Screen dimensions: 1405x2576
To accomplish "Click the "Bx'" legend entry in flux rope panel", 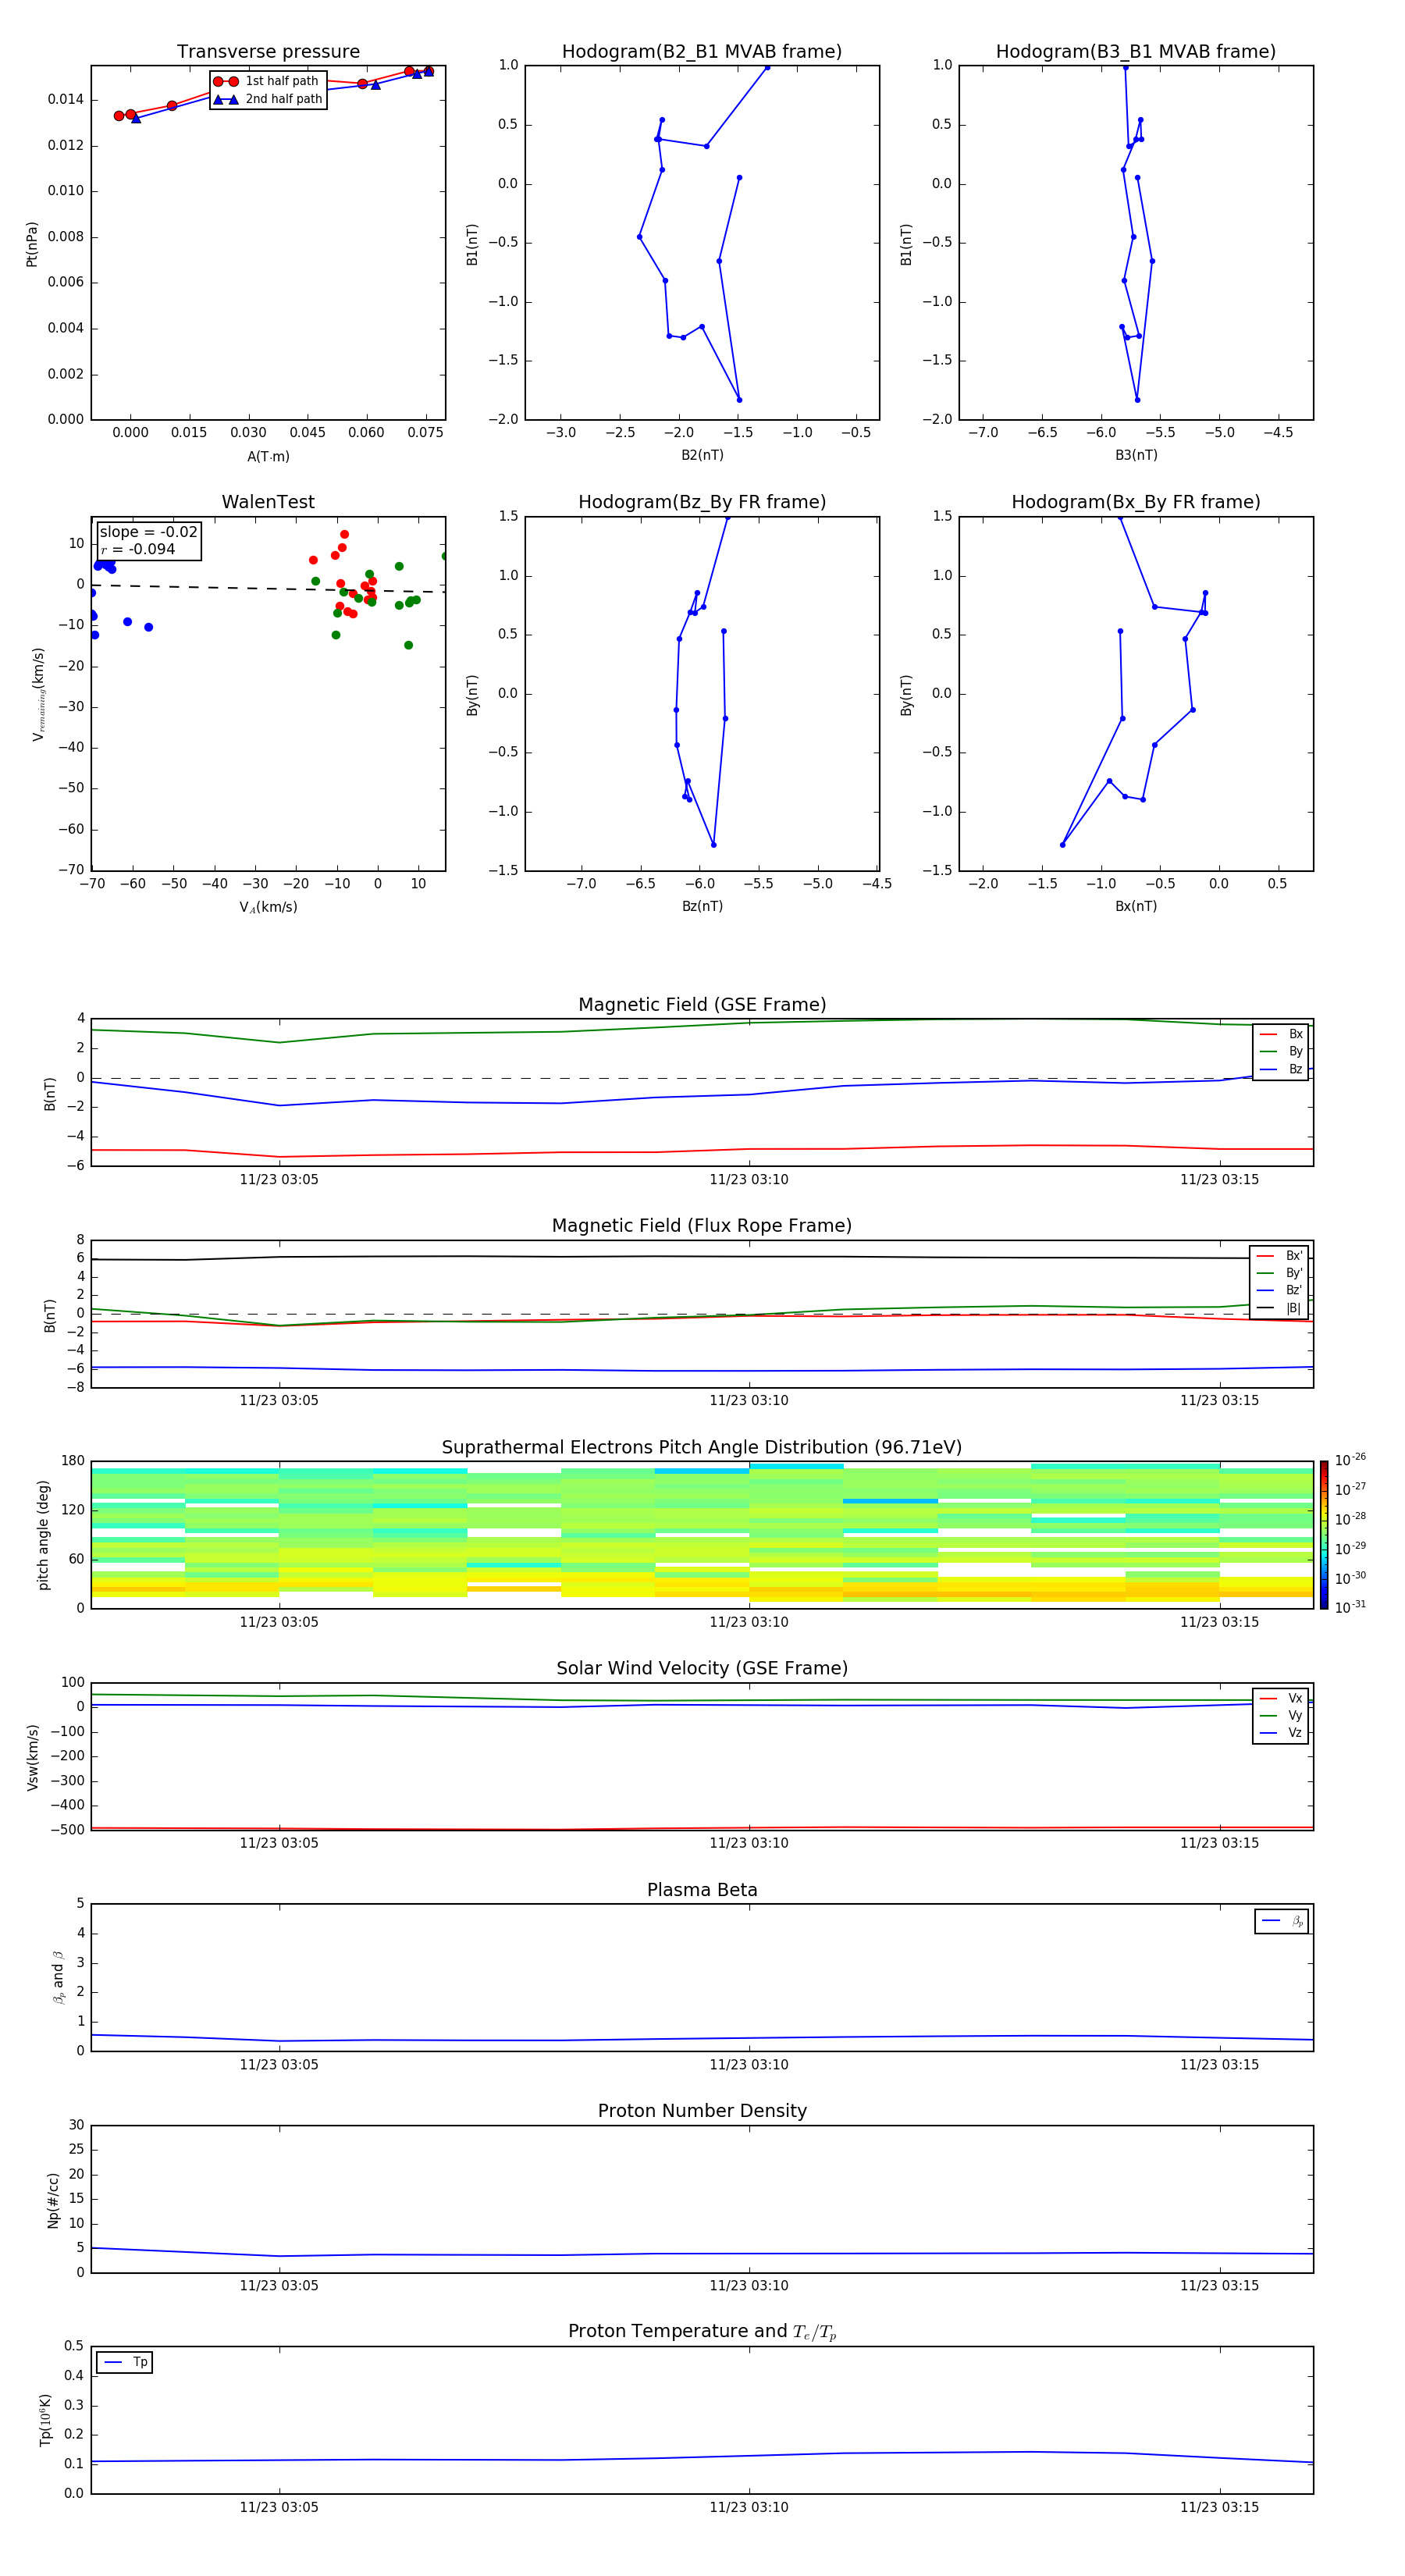I will pos(1280,1256).
